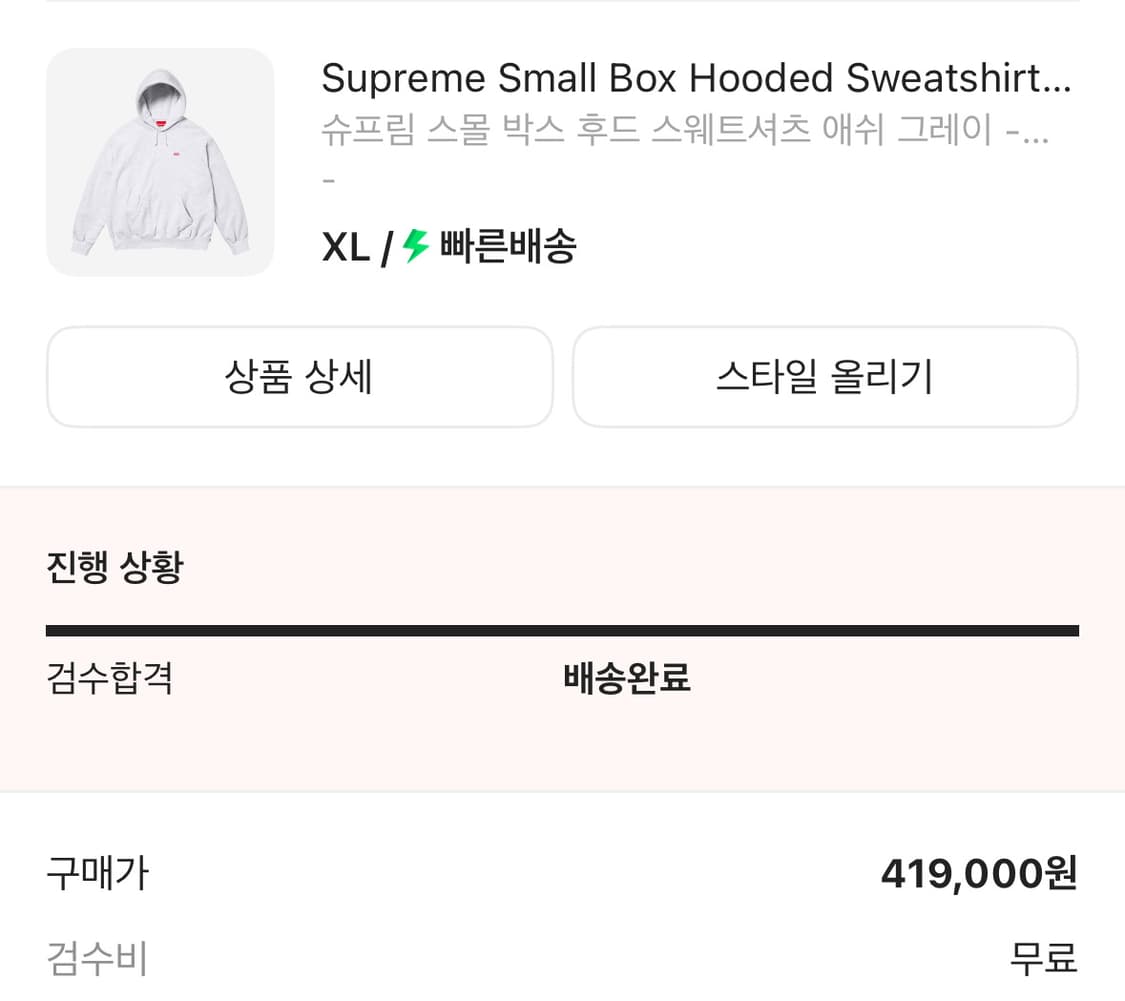Click the 상품 상세 button
The height and width of the screenshot is (1001, 1125).
(x=299, y=376)
